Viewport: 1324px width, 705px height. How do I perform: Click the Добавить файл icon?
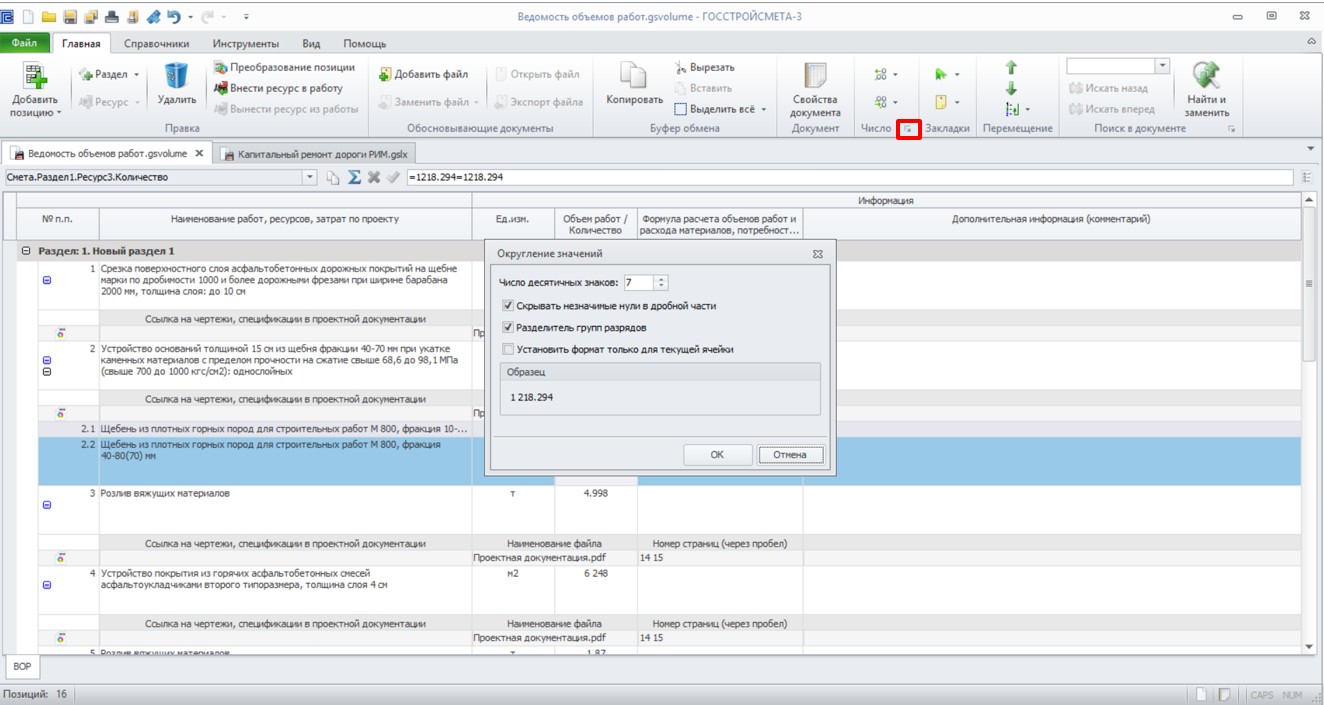click(x=385, y=74)
